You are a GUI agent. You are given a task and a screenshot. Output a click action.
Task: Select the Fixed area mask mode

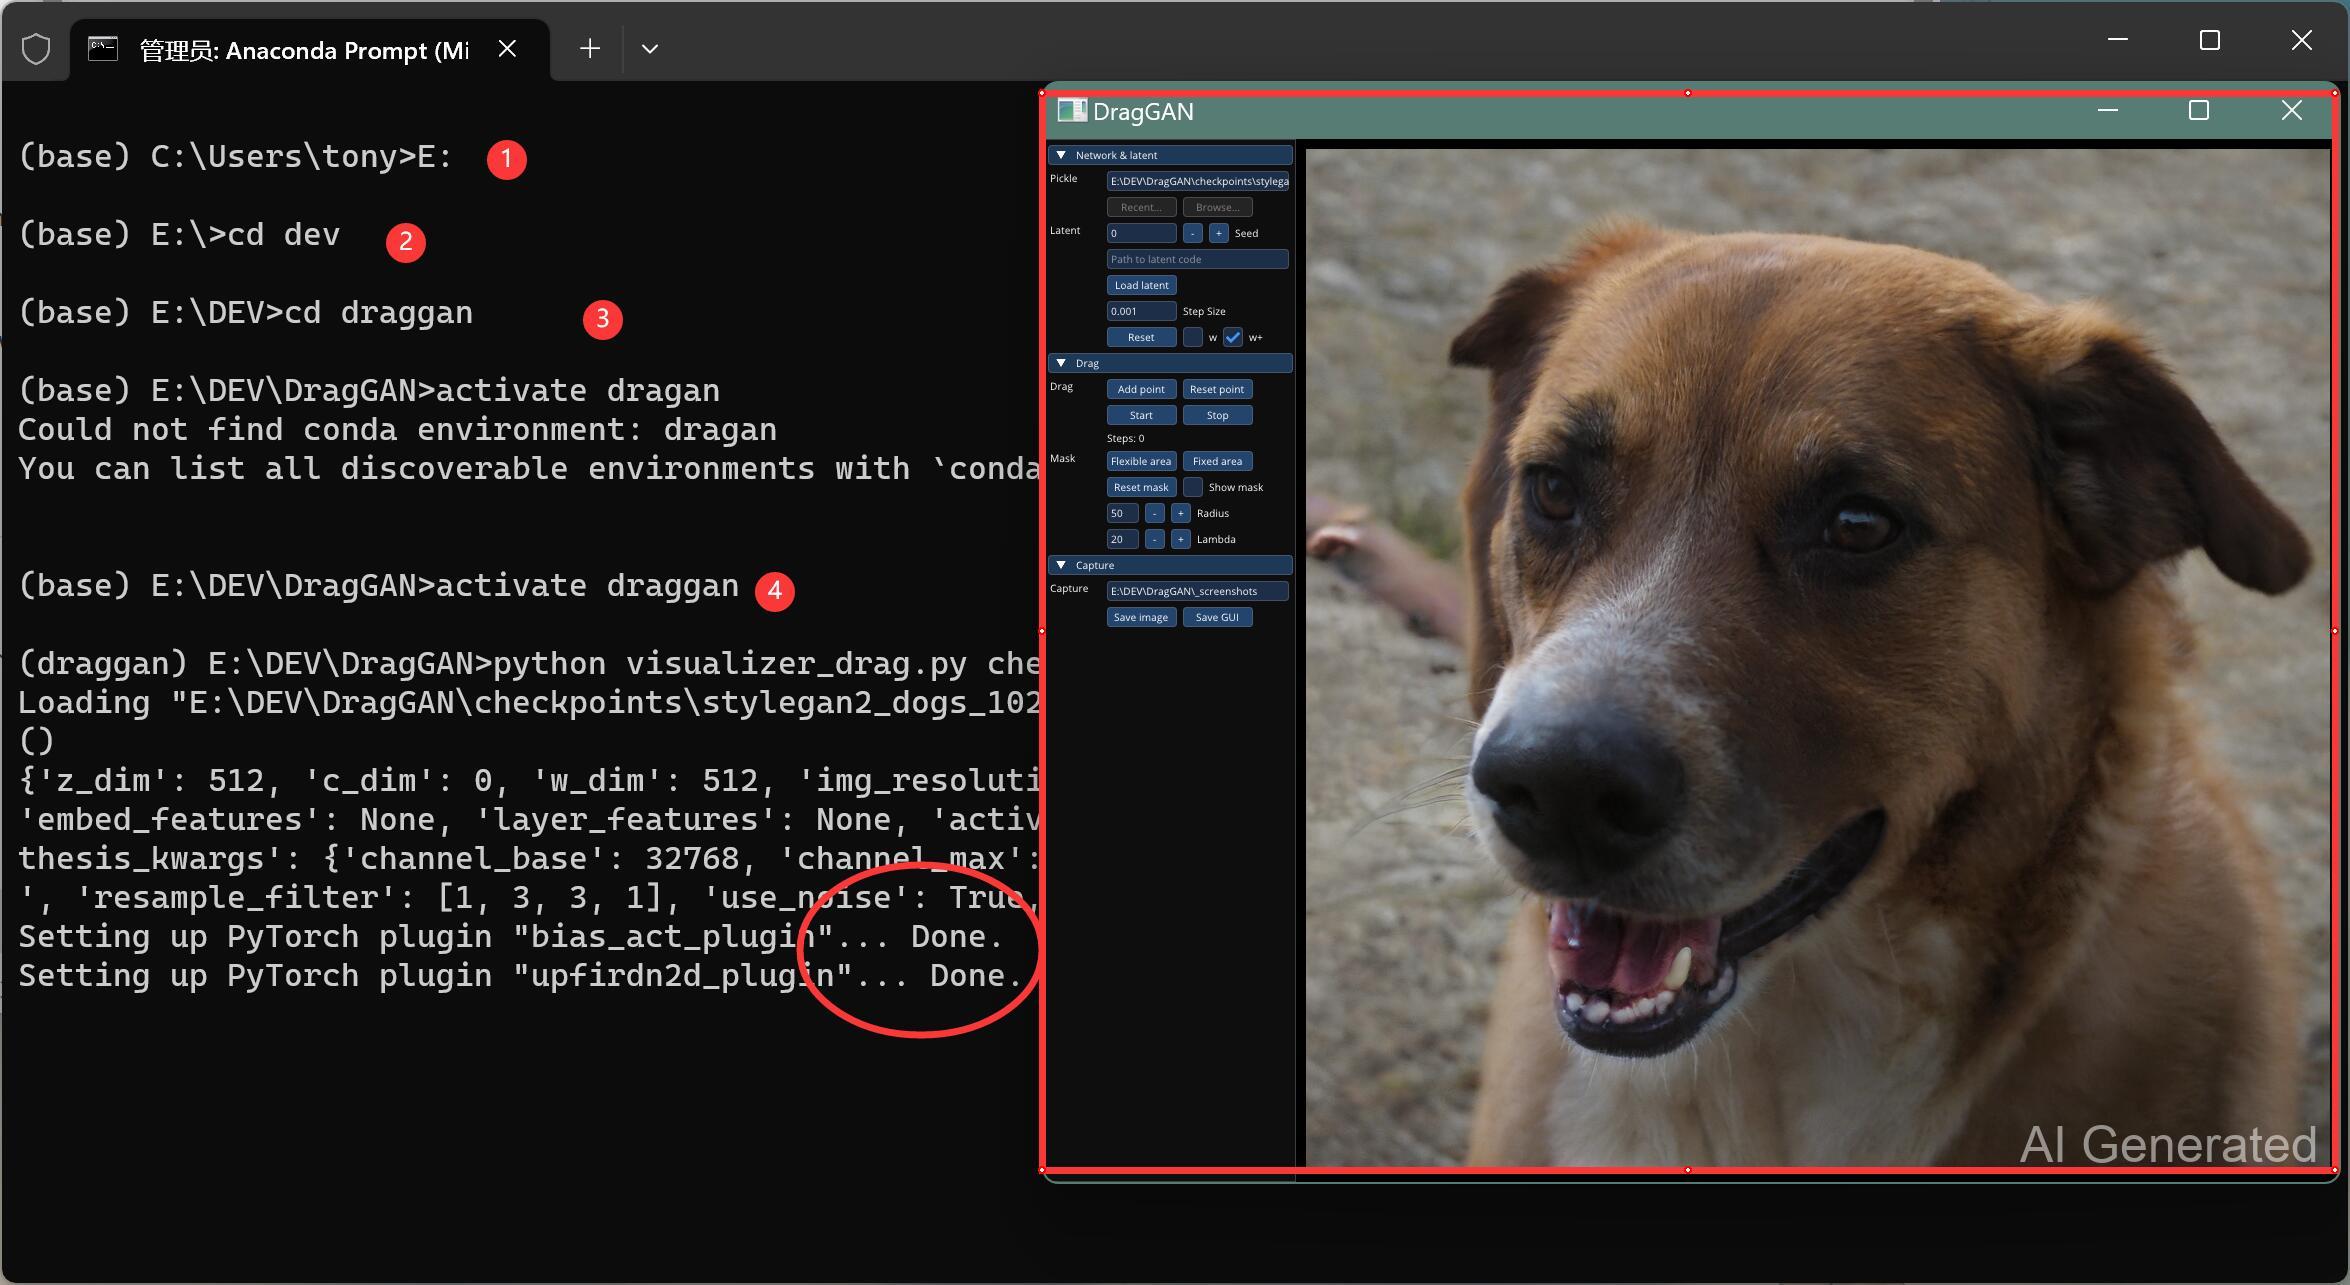[x=1217, y=461]
